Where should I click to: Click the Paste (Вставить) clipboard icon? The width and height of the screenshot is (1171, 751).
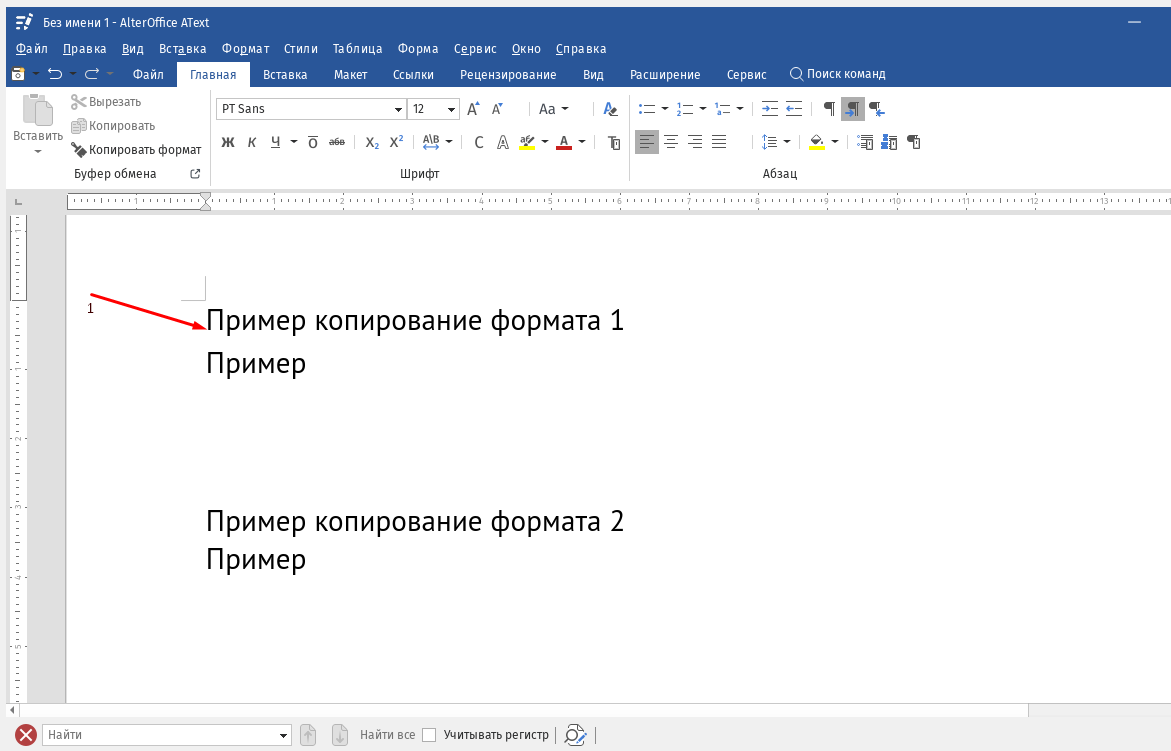pyautogui.click(x=37, y=110)
